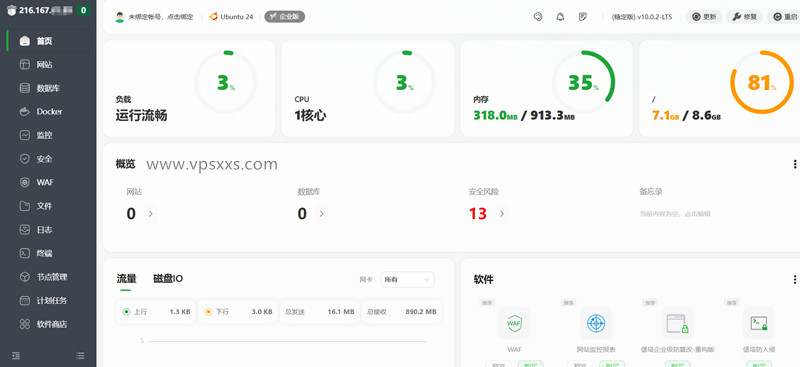The height and width of the screenshot is (367, 800).
Task: Click the 7.1GB / 8.6GB disk text
Action: pos(686,115)
